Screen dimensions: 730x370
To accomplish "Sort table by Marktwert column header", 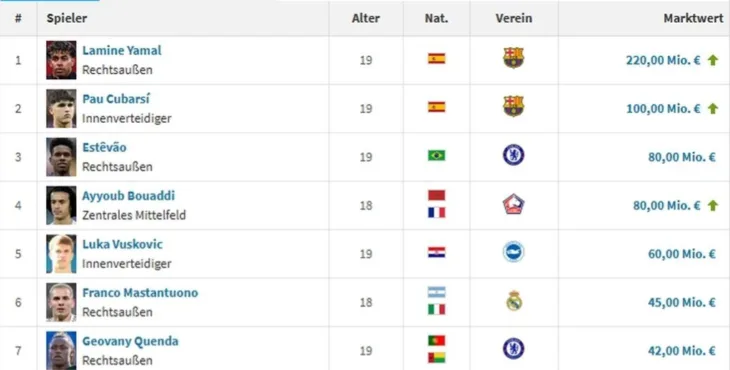I will [693, 18].
